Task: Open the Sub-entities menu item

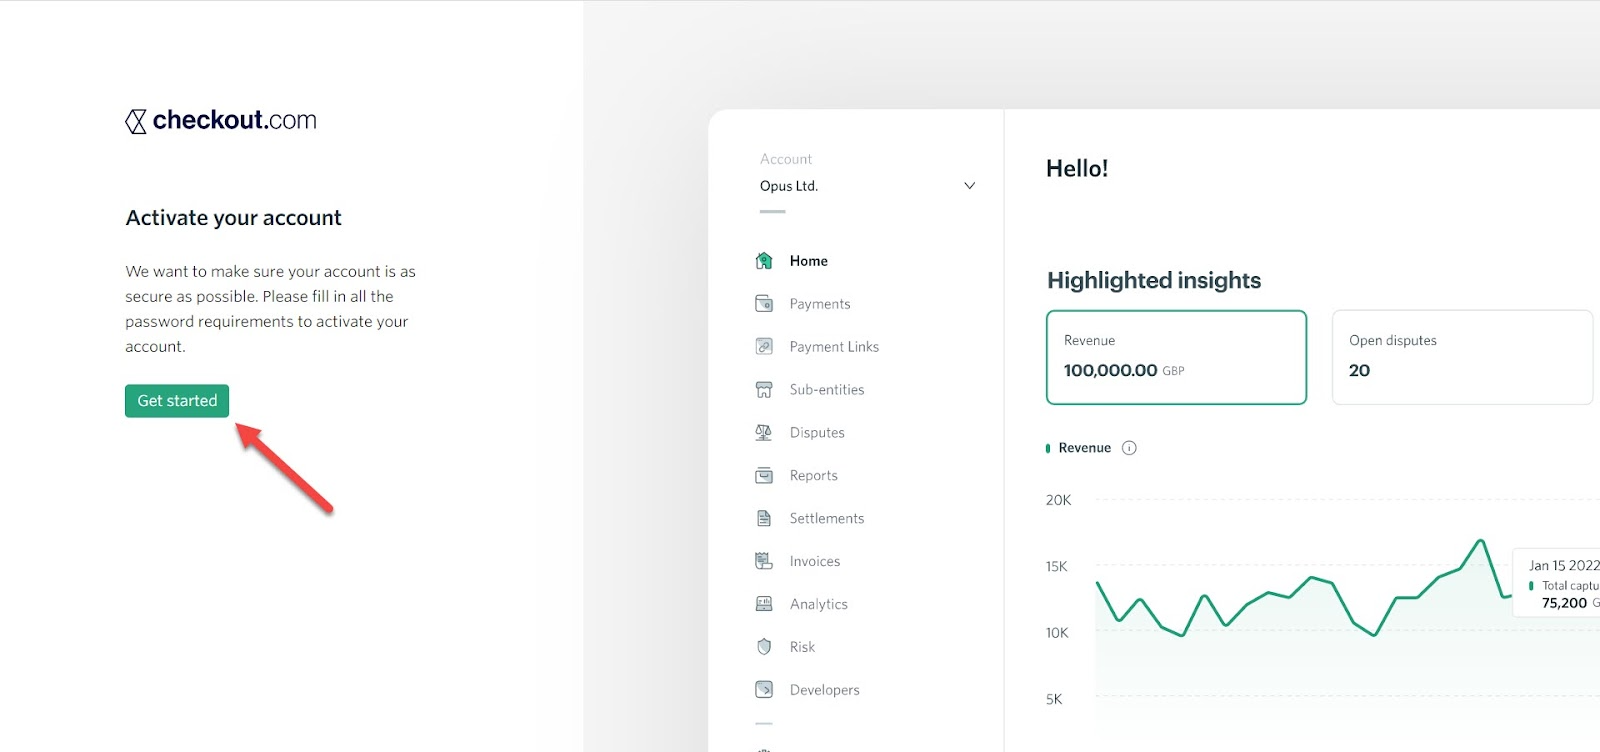Action: pos(826,390)
